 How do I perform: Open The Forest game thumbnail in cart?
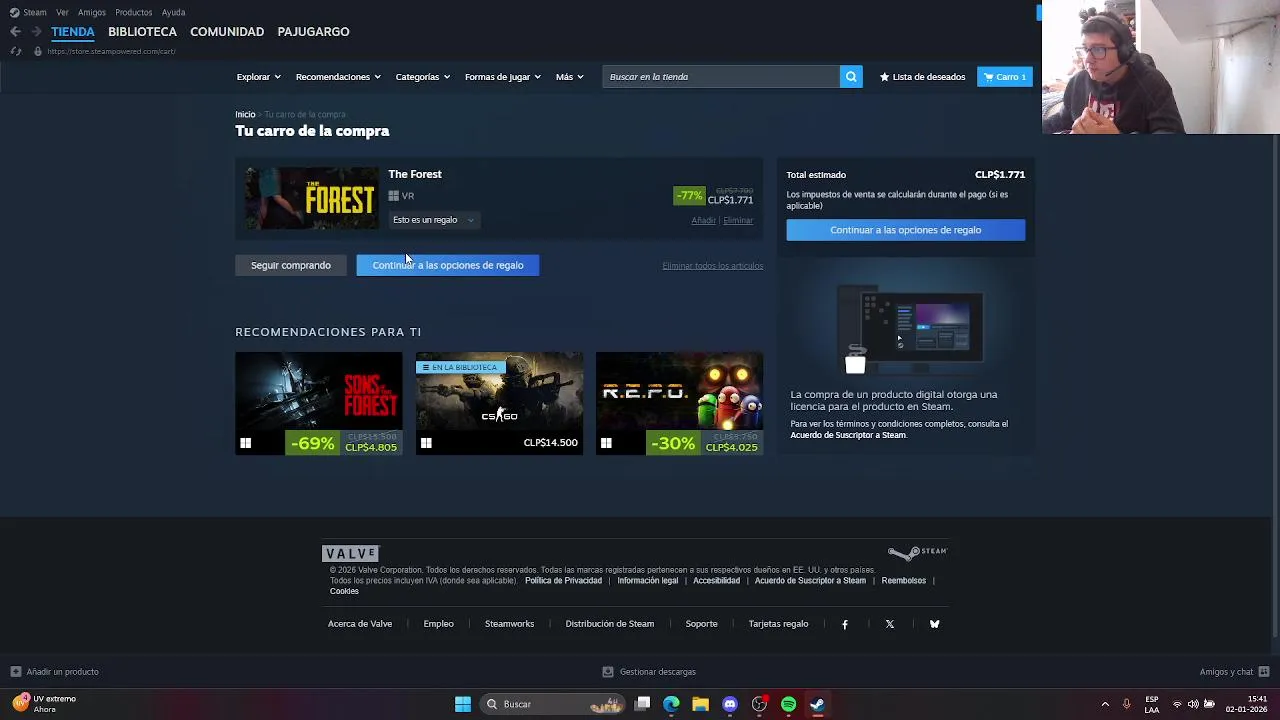click(x=312, y=199)
